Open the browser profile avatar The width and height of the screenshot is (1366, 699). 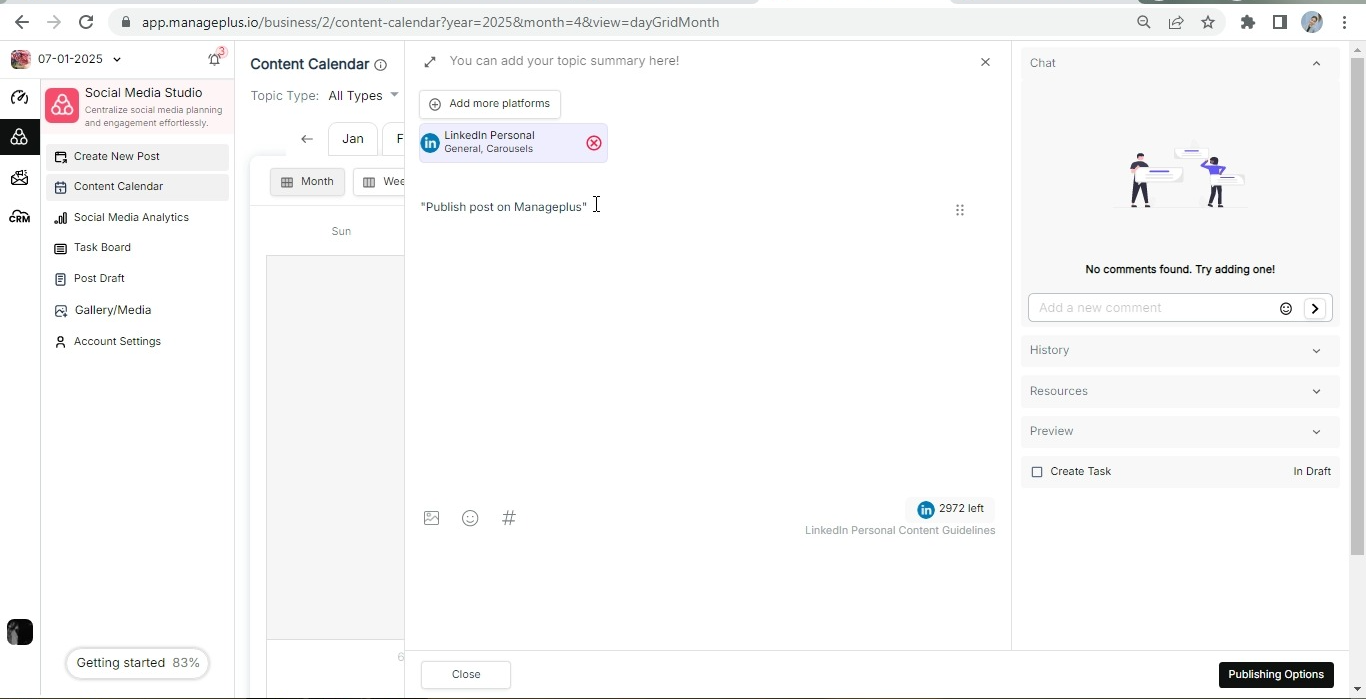(1312, 22)
